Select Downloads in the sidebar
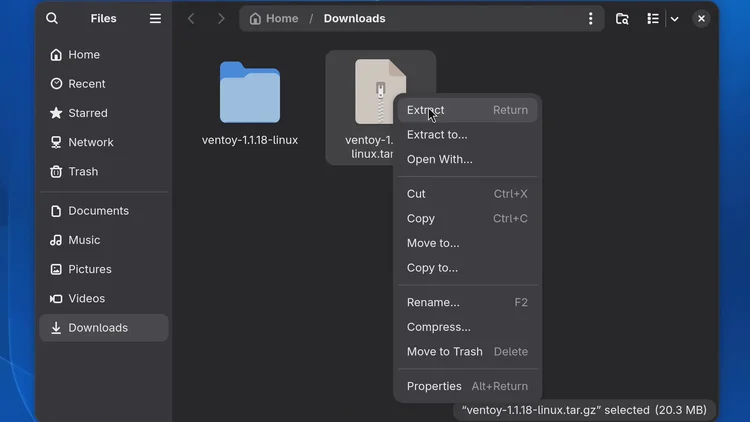 104,328
